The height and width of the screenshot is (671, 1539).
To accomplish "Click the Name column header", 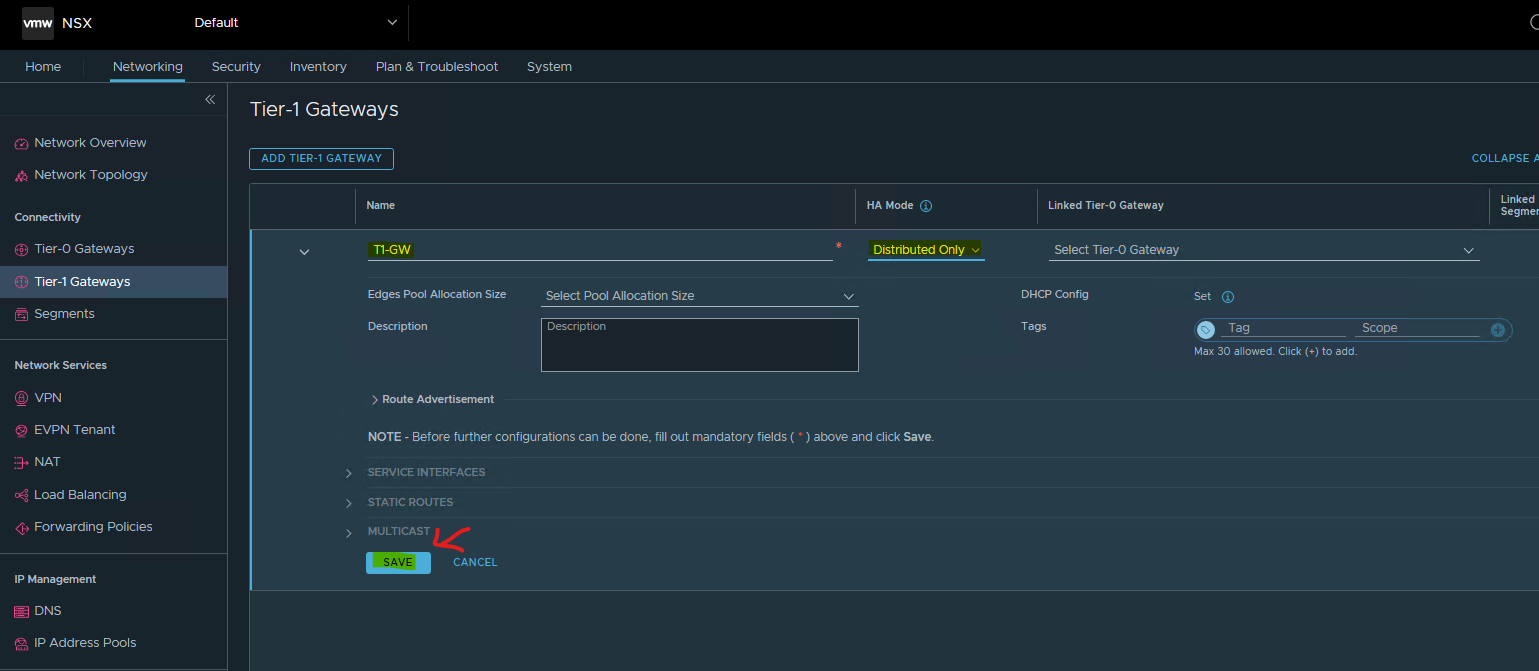I will click(x=381, y=205).
